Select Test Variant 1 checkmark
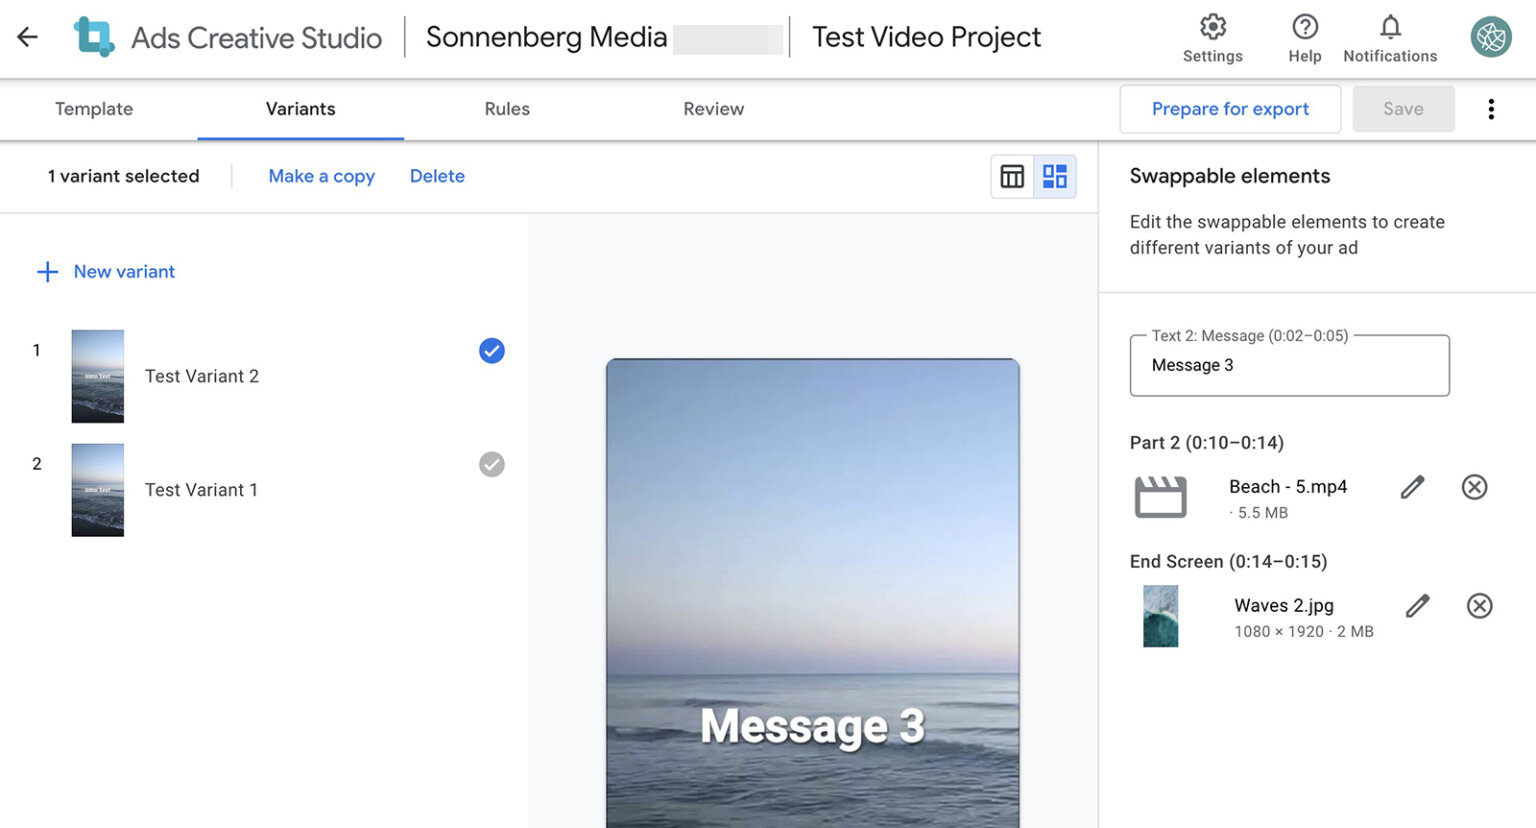 [491, 464]
